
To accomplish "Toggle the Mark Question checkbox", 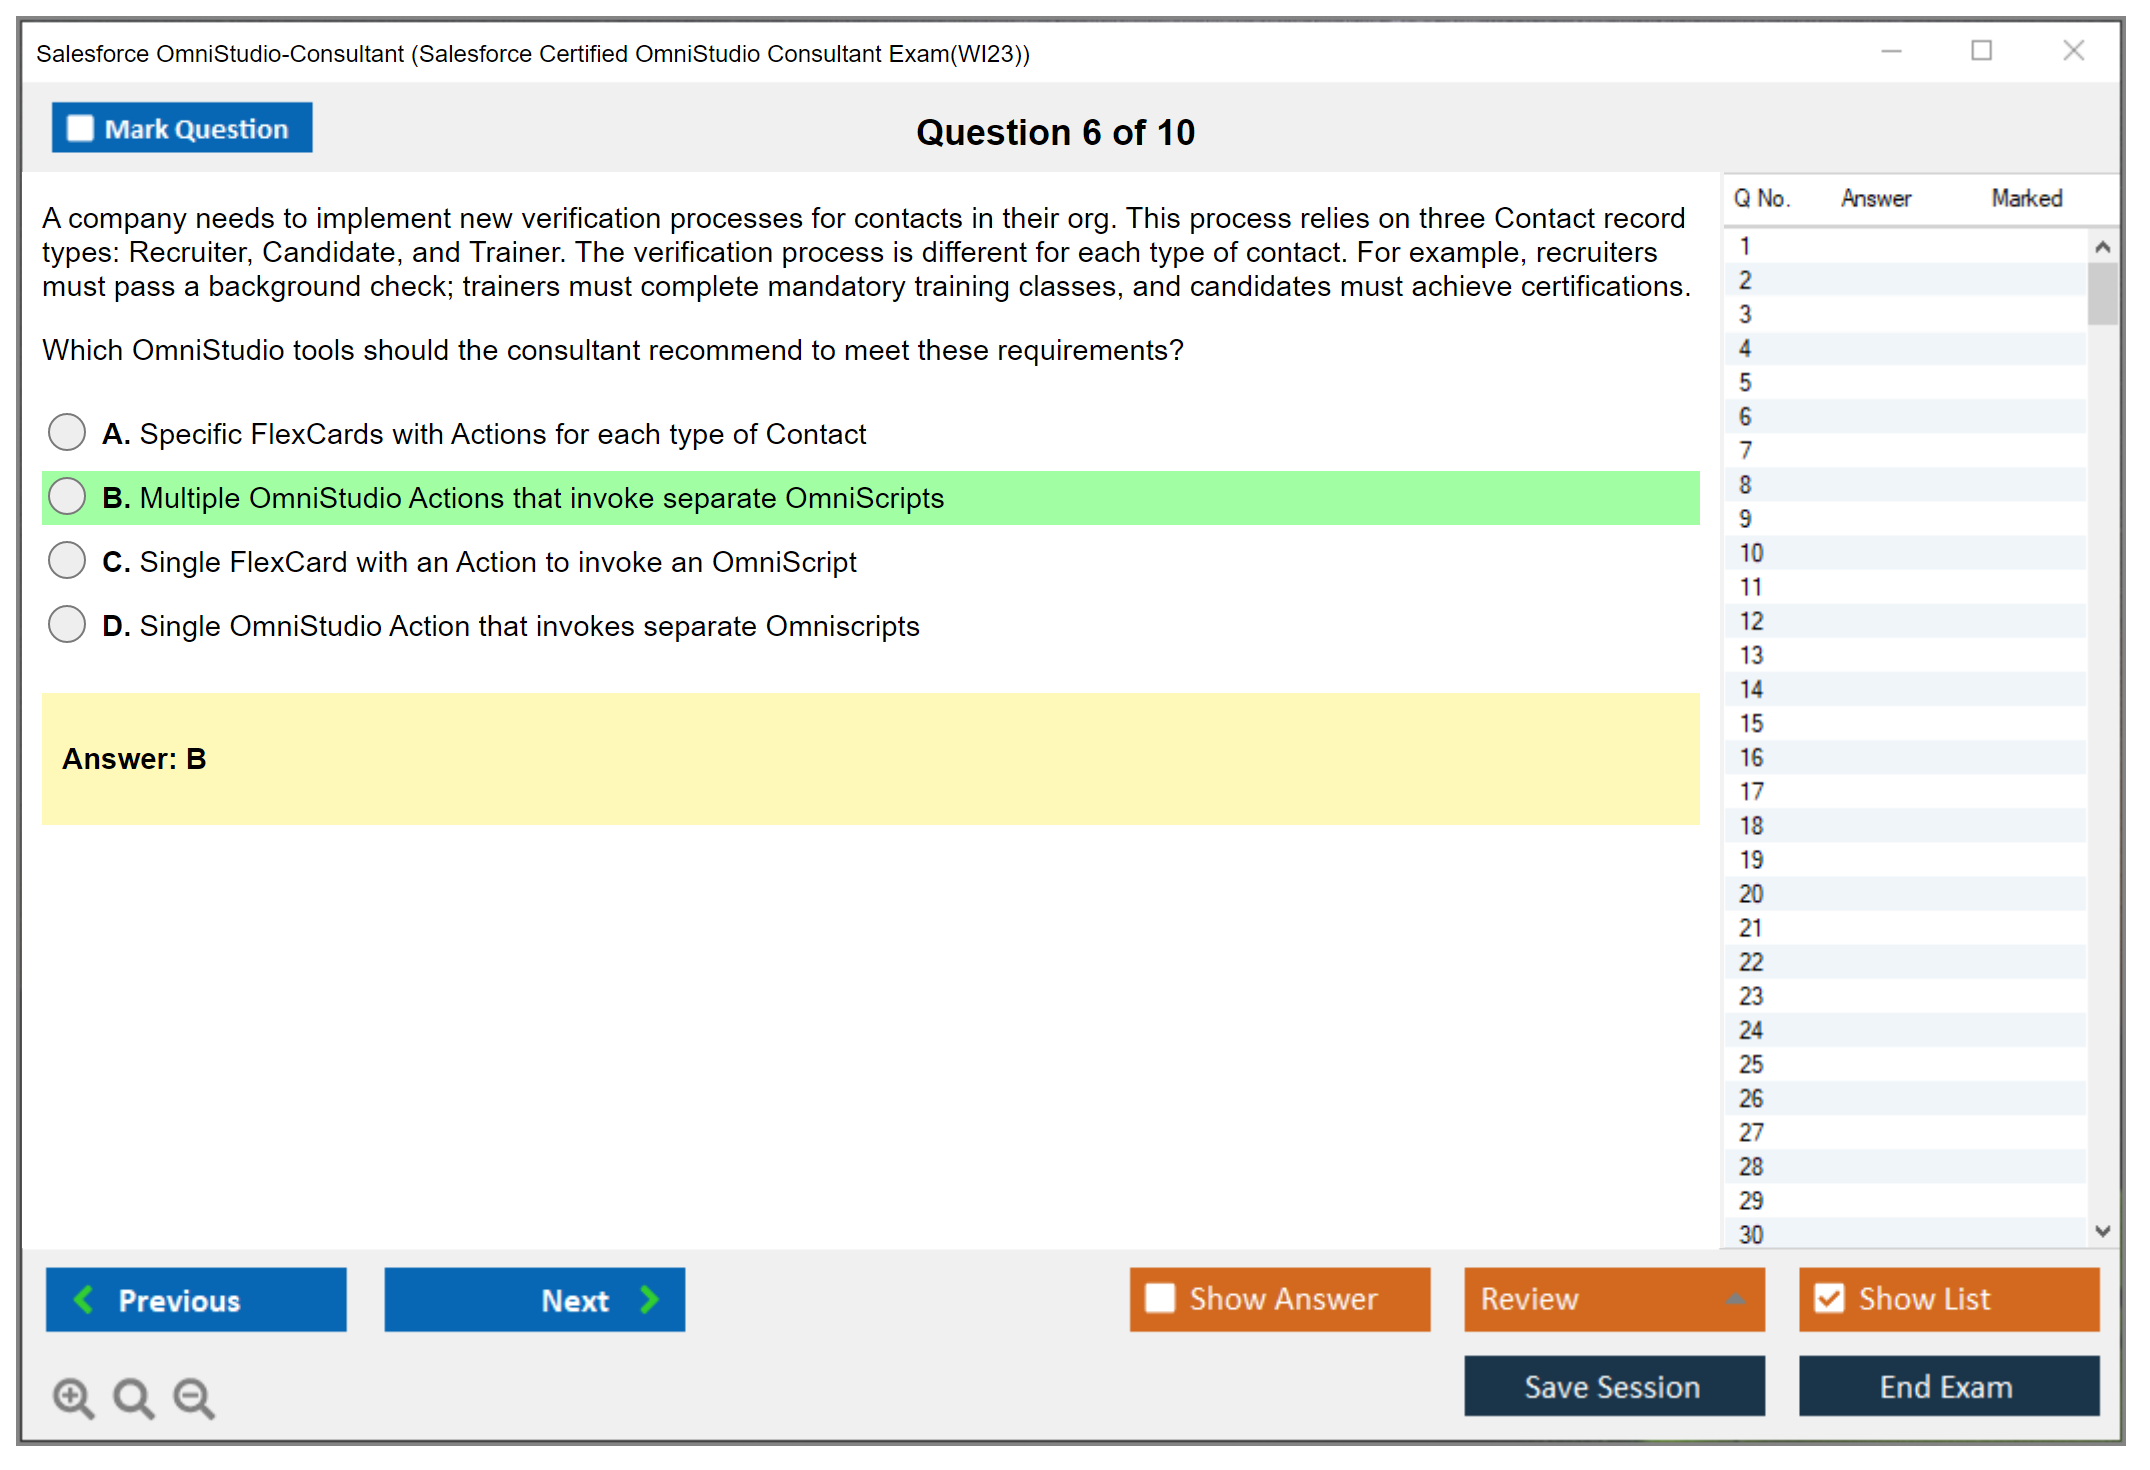I will pyautogui.click(x=80, y=129).
